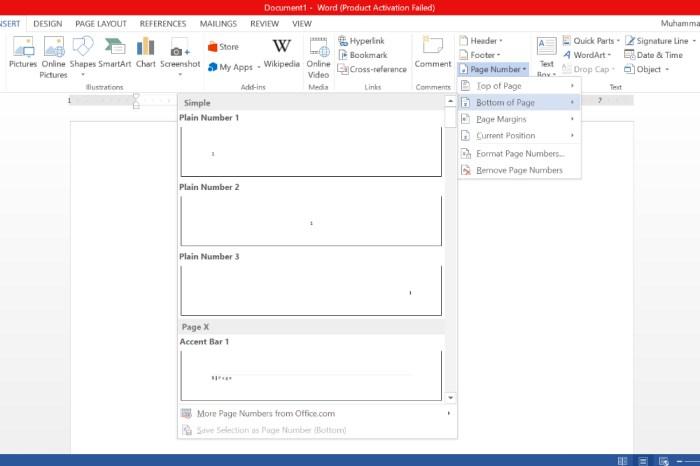Image resolution: width=700 pixels, height=466 pixels.
Task: Switch to the References tab
Action: 163,24
